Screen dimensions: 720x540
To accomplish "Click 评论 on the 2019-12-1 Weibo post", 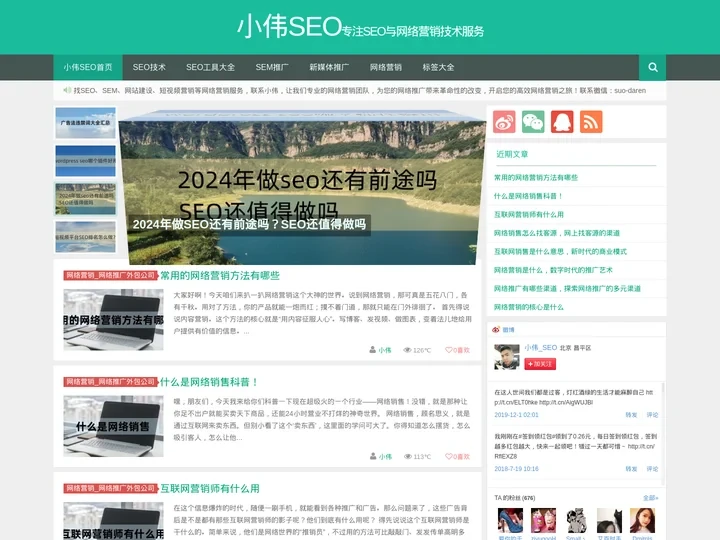I will (652, 415).
